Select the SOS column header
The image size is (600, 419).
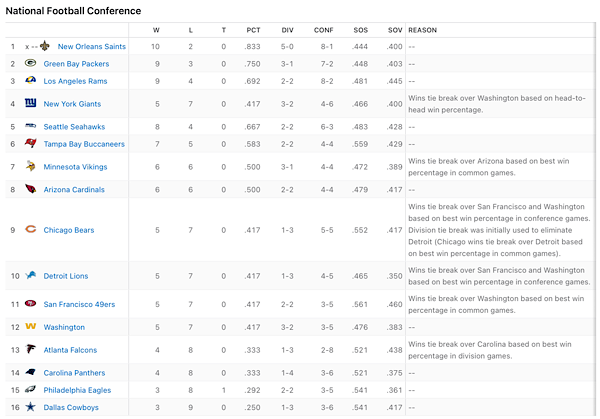tap(361, 30)
